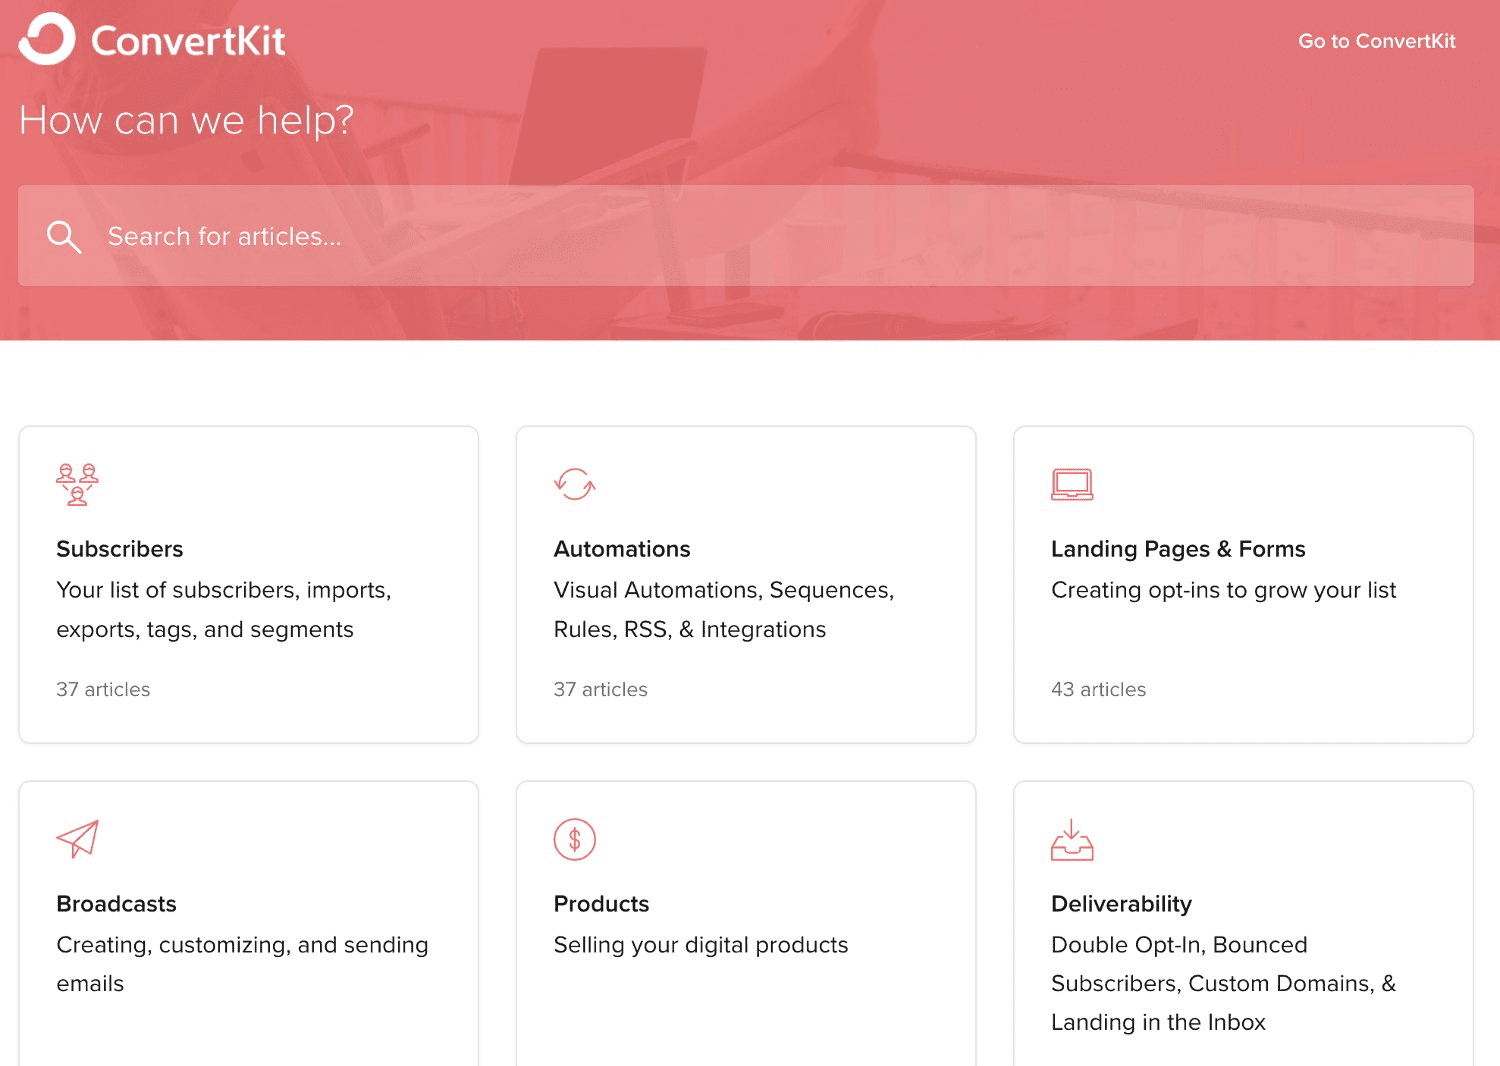
Task: Click the Deliverability inbox download icon
Action: tap(1072, 839)
